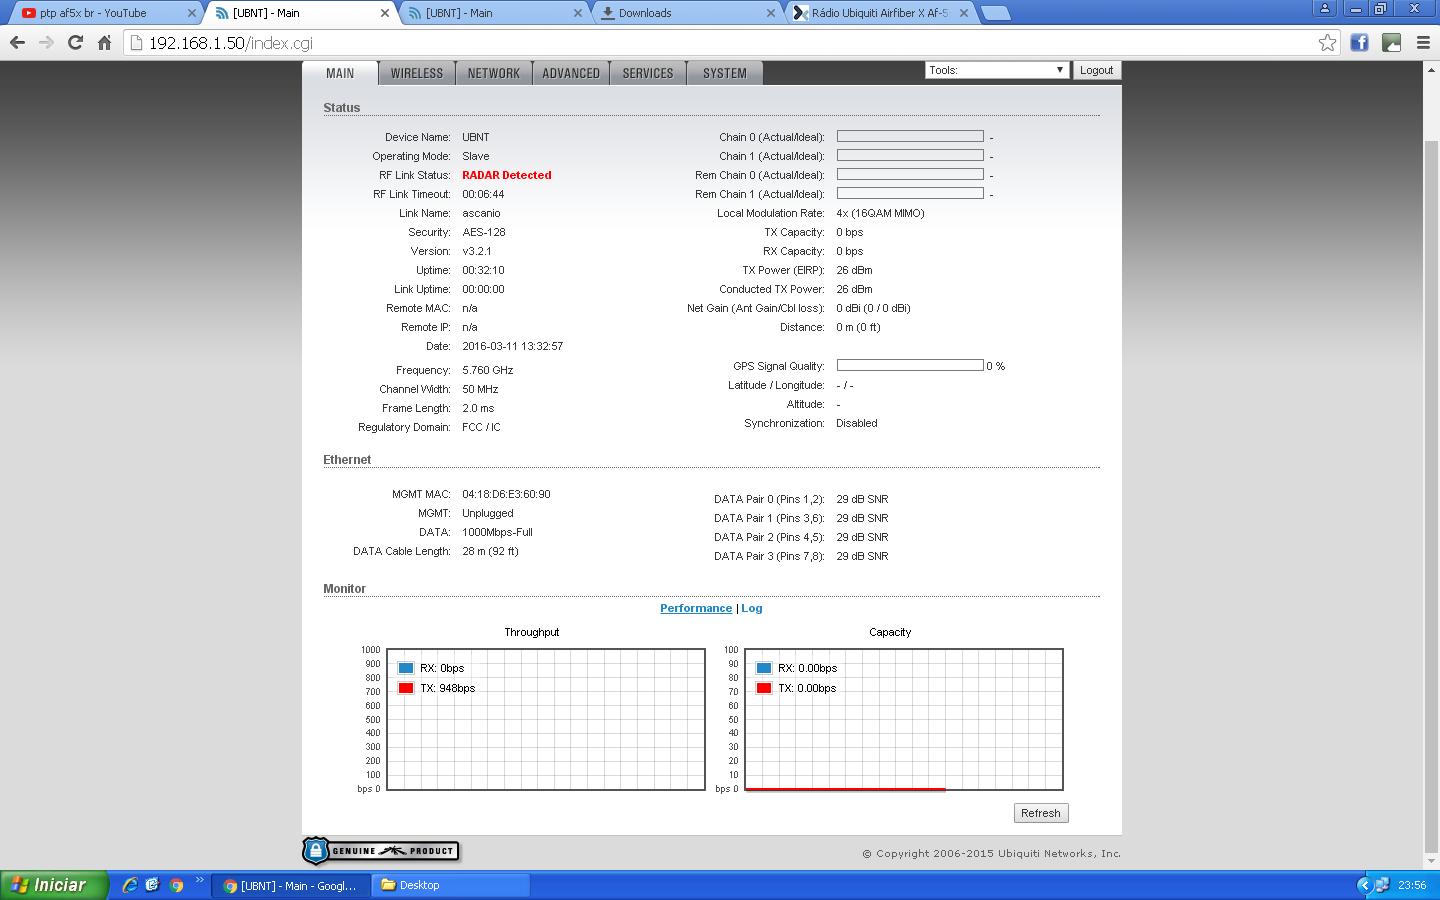Viewport: 1440px width, 900px height.
Task: Open a new browser tab
Action: (x=995, y=13)
